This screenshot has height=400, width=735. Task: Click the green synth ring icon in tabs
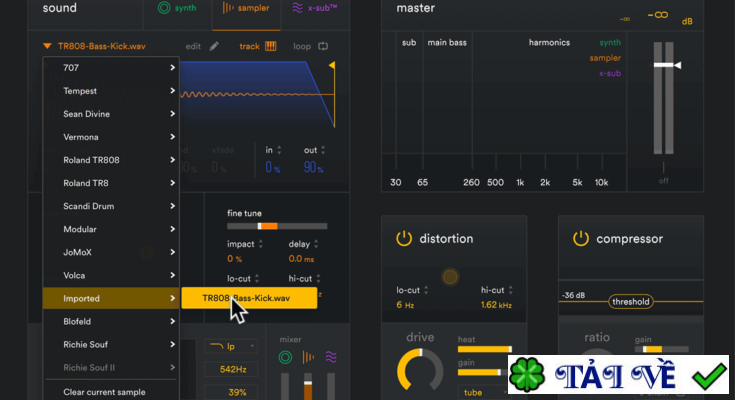[x=164, y=8]
